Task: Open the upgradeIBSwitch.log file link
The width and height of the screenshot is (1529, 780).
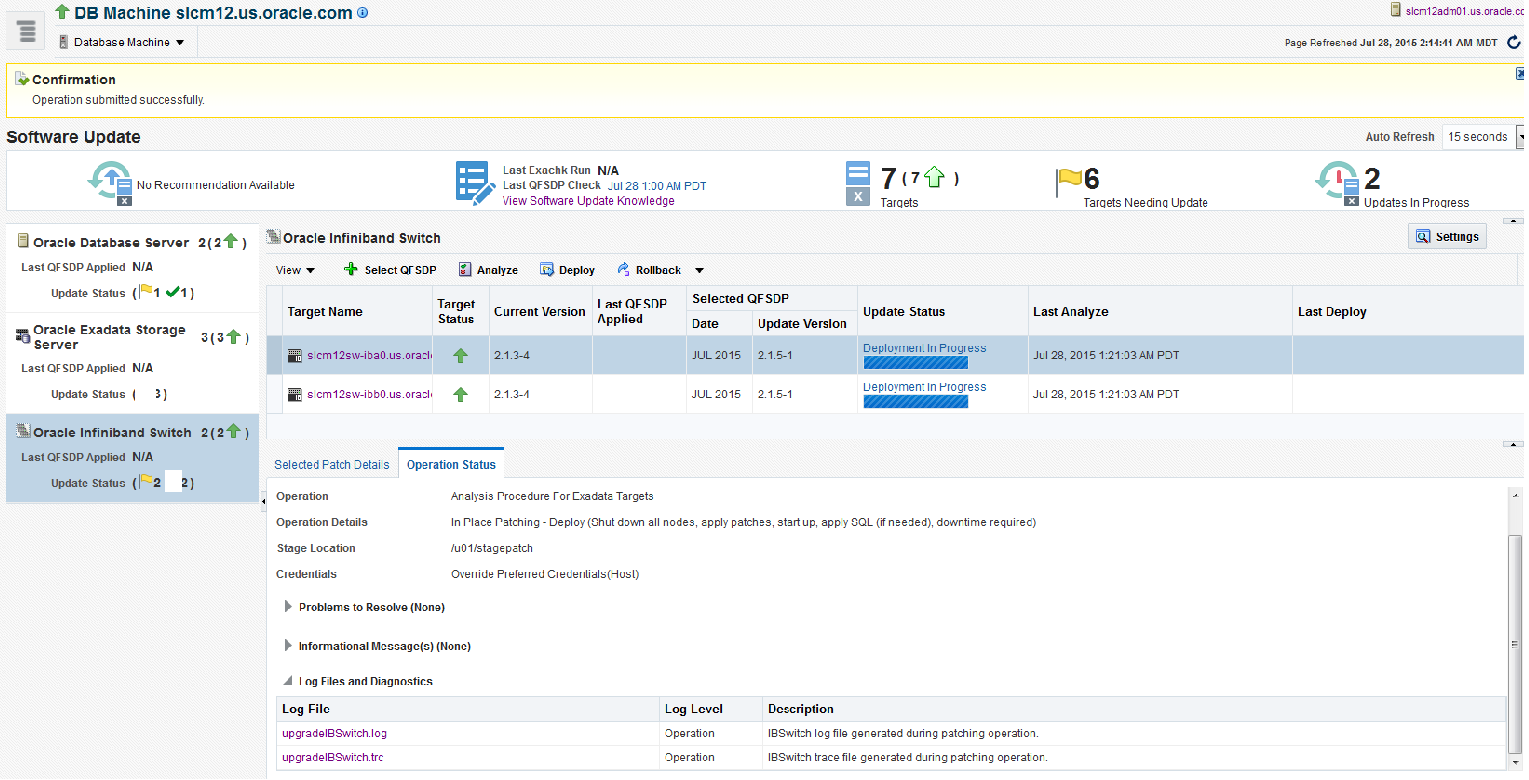Action: coord(334,734)
